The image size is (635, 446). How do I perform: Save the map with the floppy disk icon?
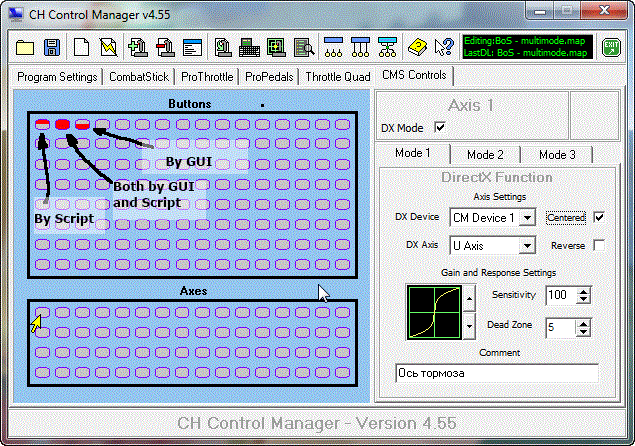pyautogui.click(x=52, y=47)
